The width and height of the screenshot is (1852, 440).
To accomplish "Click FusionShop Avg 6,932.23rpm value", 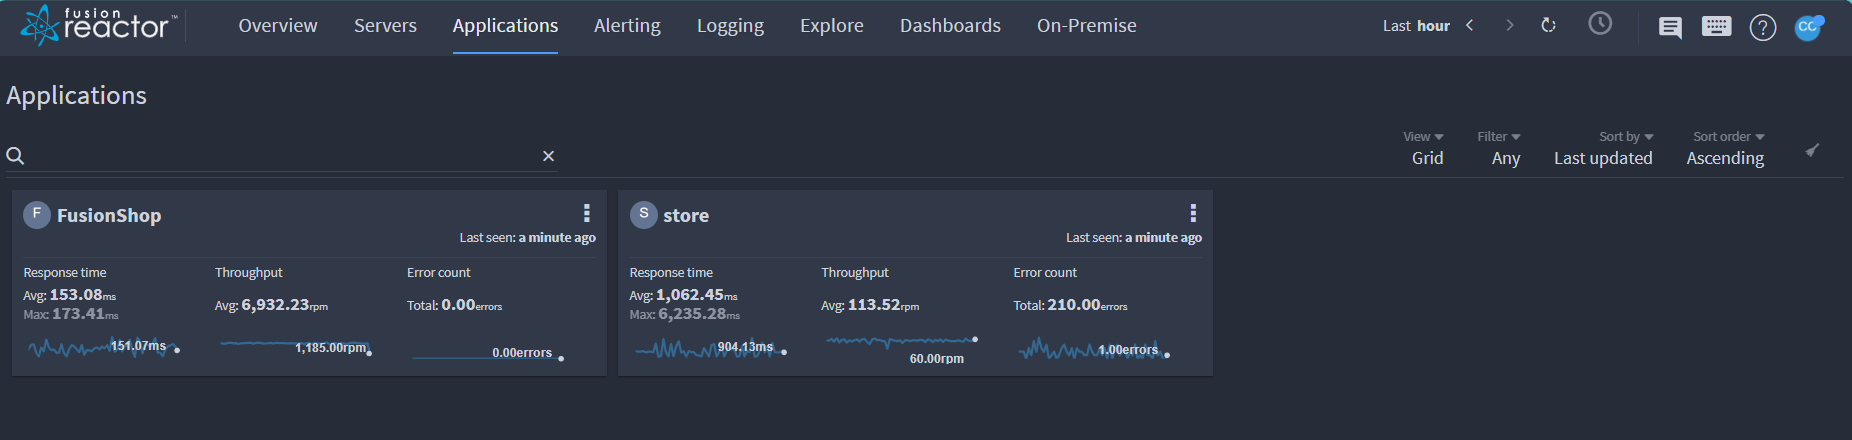I will (271, 305).
